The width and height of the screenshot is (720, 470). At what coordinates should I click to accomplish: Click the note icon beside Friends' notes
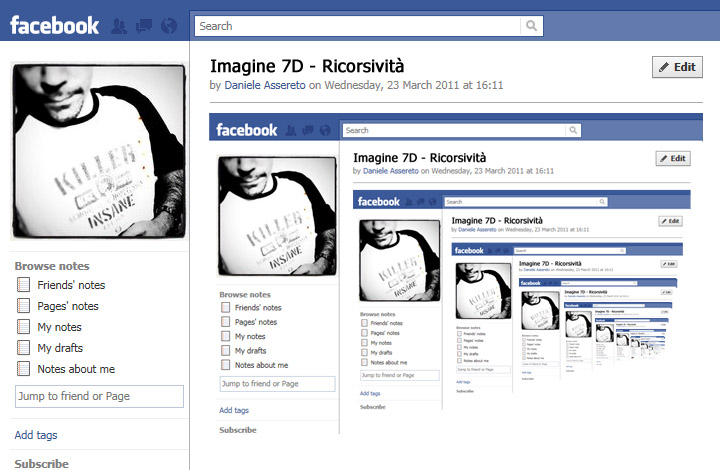tap(23, 285)
